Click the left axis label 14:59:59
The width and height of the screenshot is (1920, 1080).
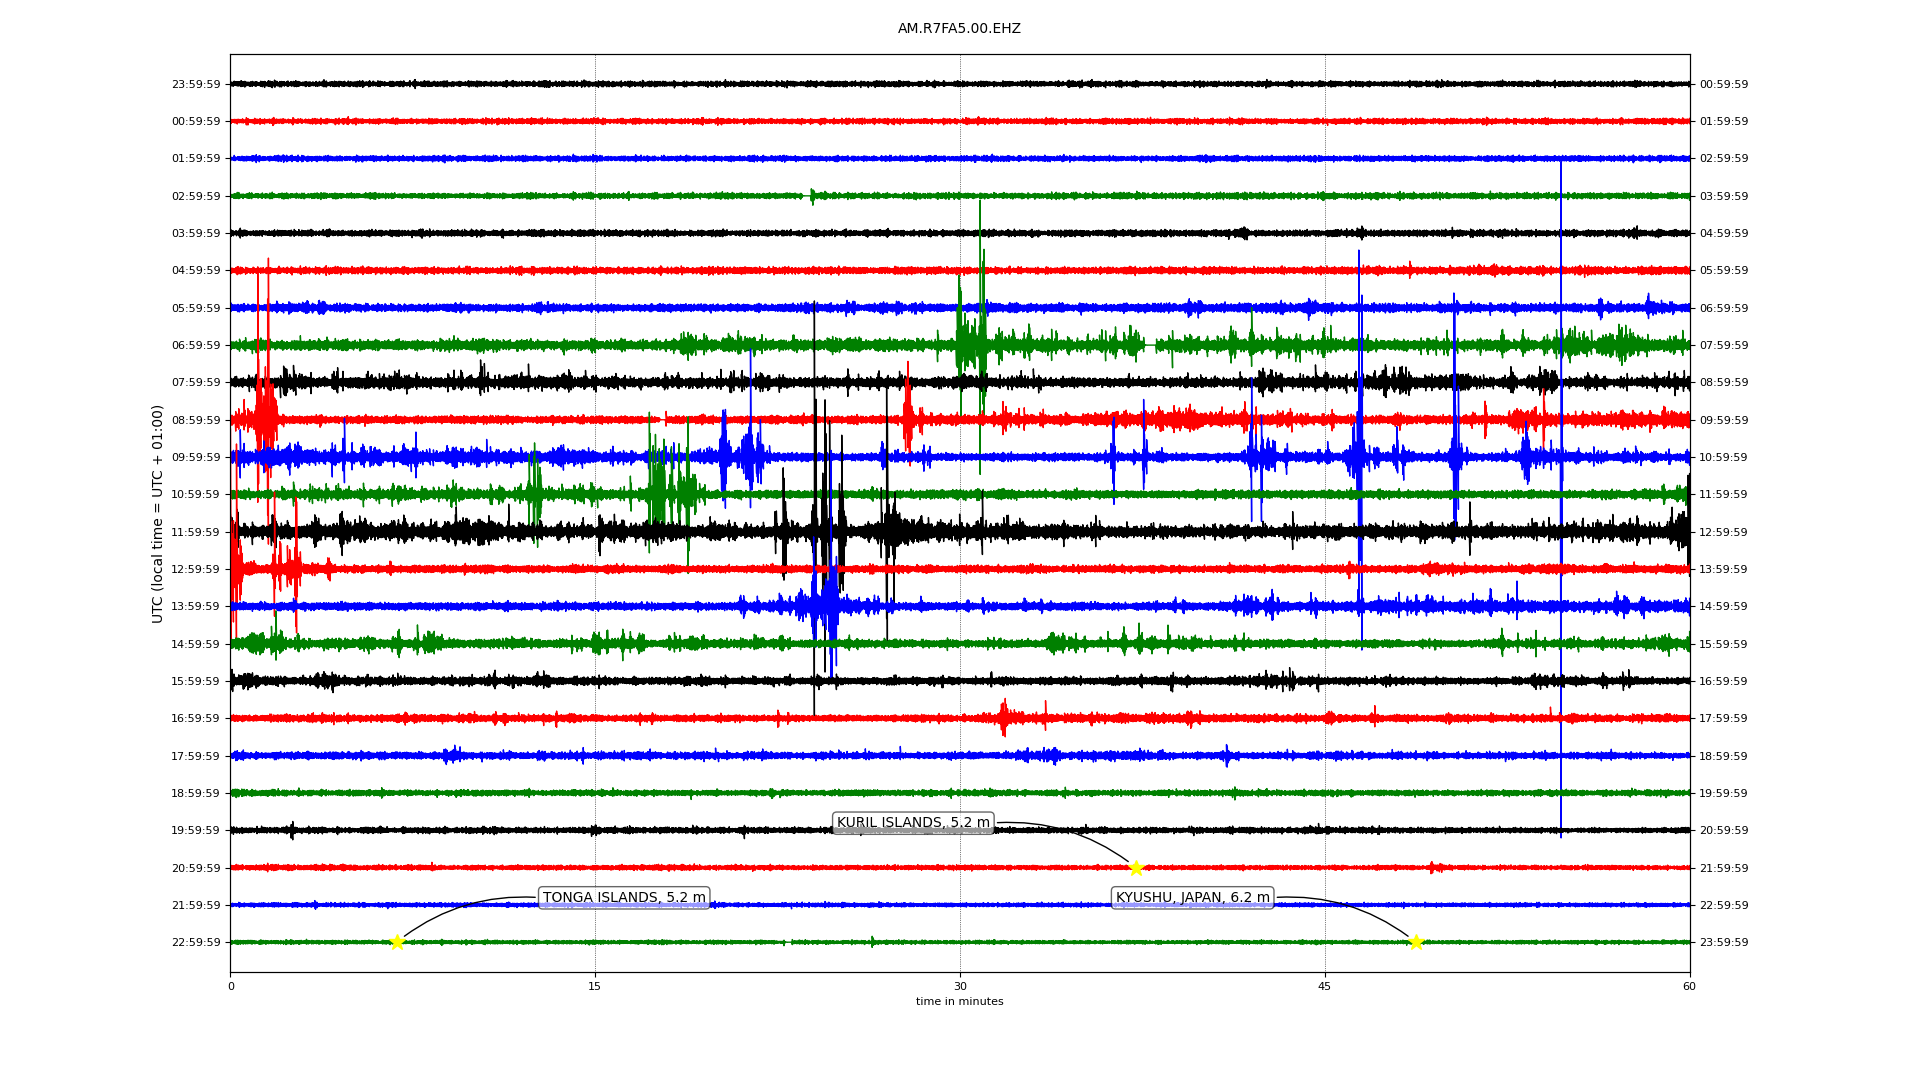[196, 645]
